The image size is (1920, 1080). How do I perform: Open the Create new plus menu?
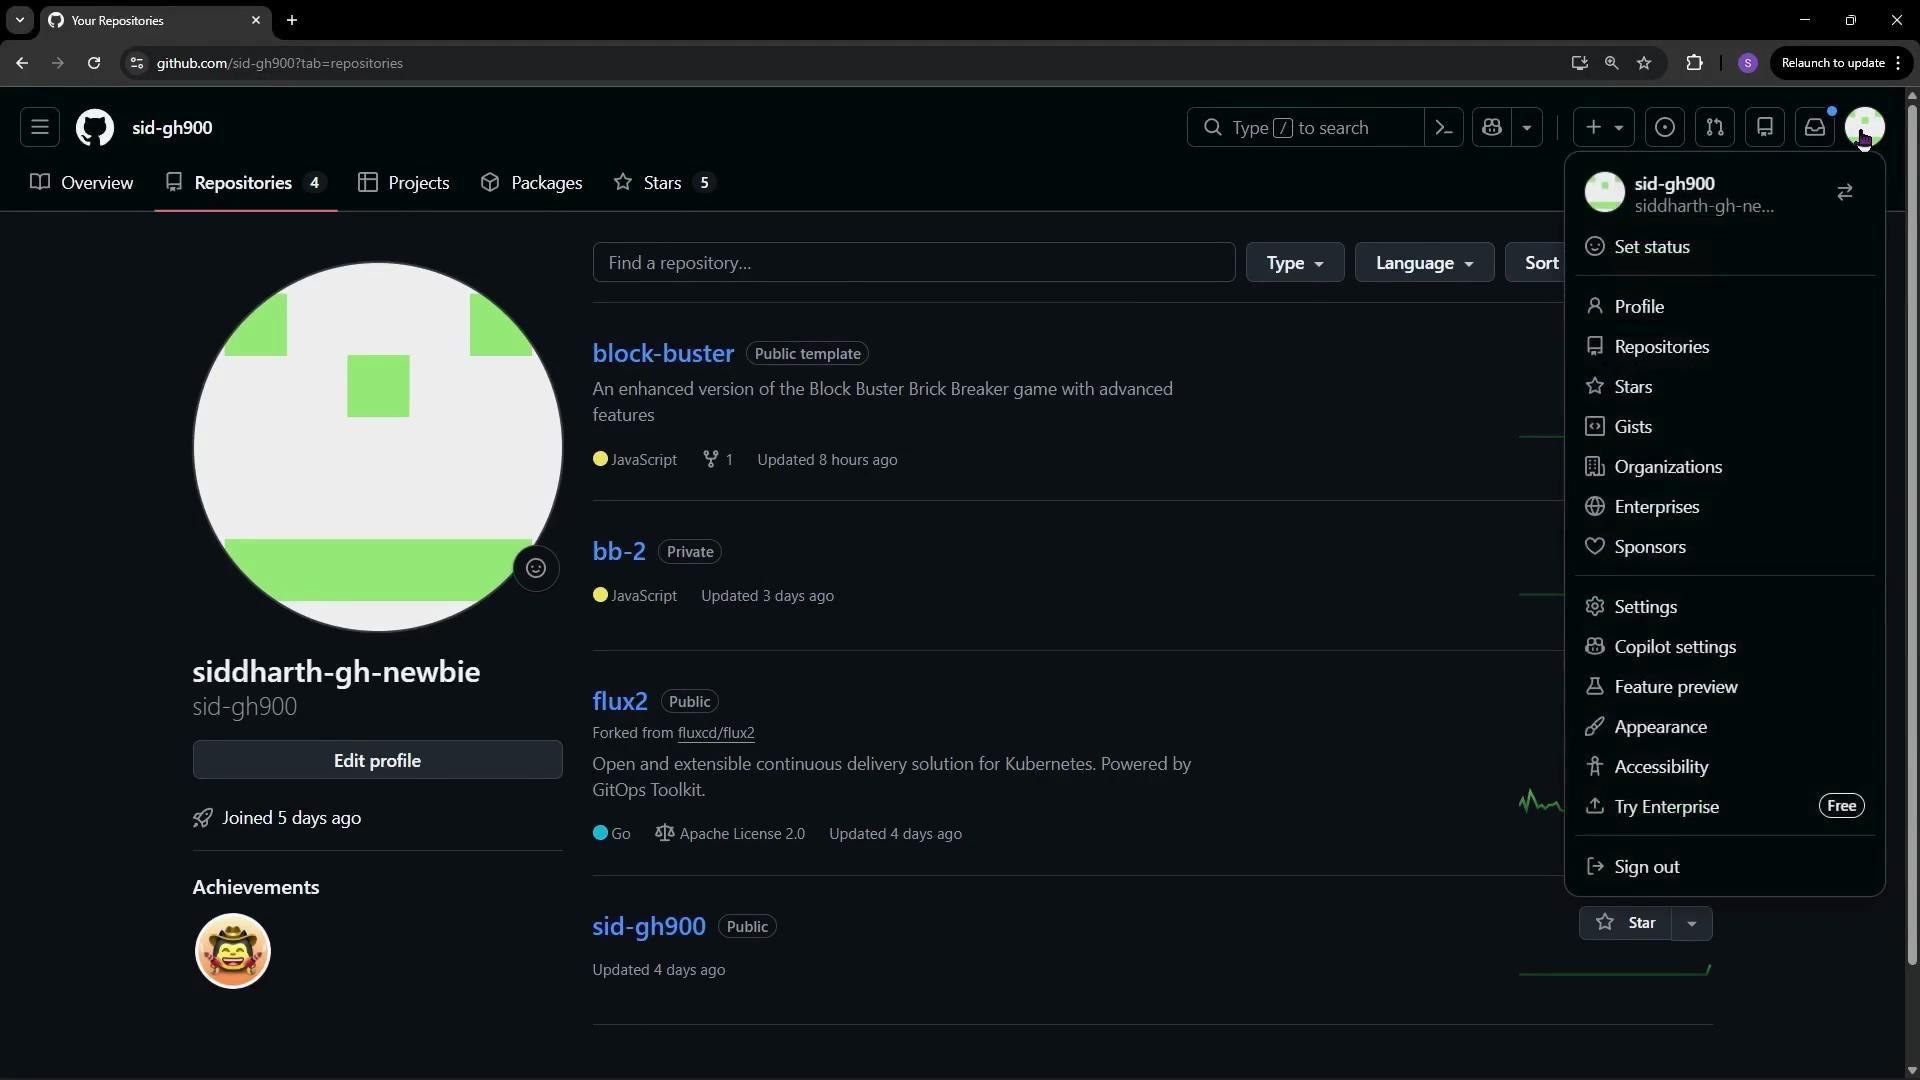1604,127
